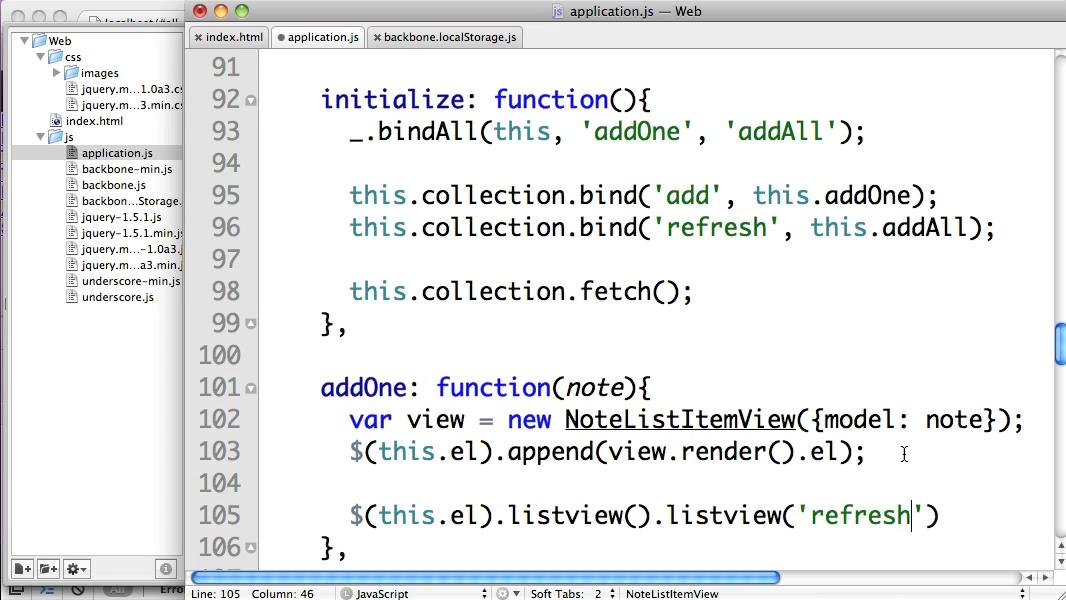Image resolution: width=1066 pixels, height=600 pixels.
Task: Expand the images folder
Action: point(56,73)
